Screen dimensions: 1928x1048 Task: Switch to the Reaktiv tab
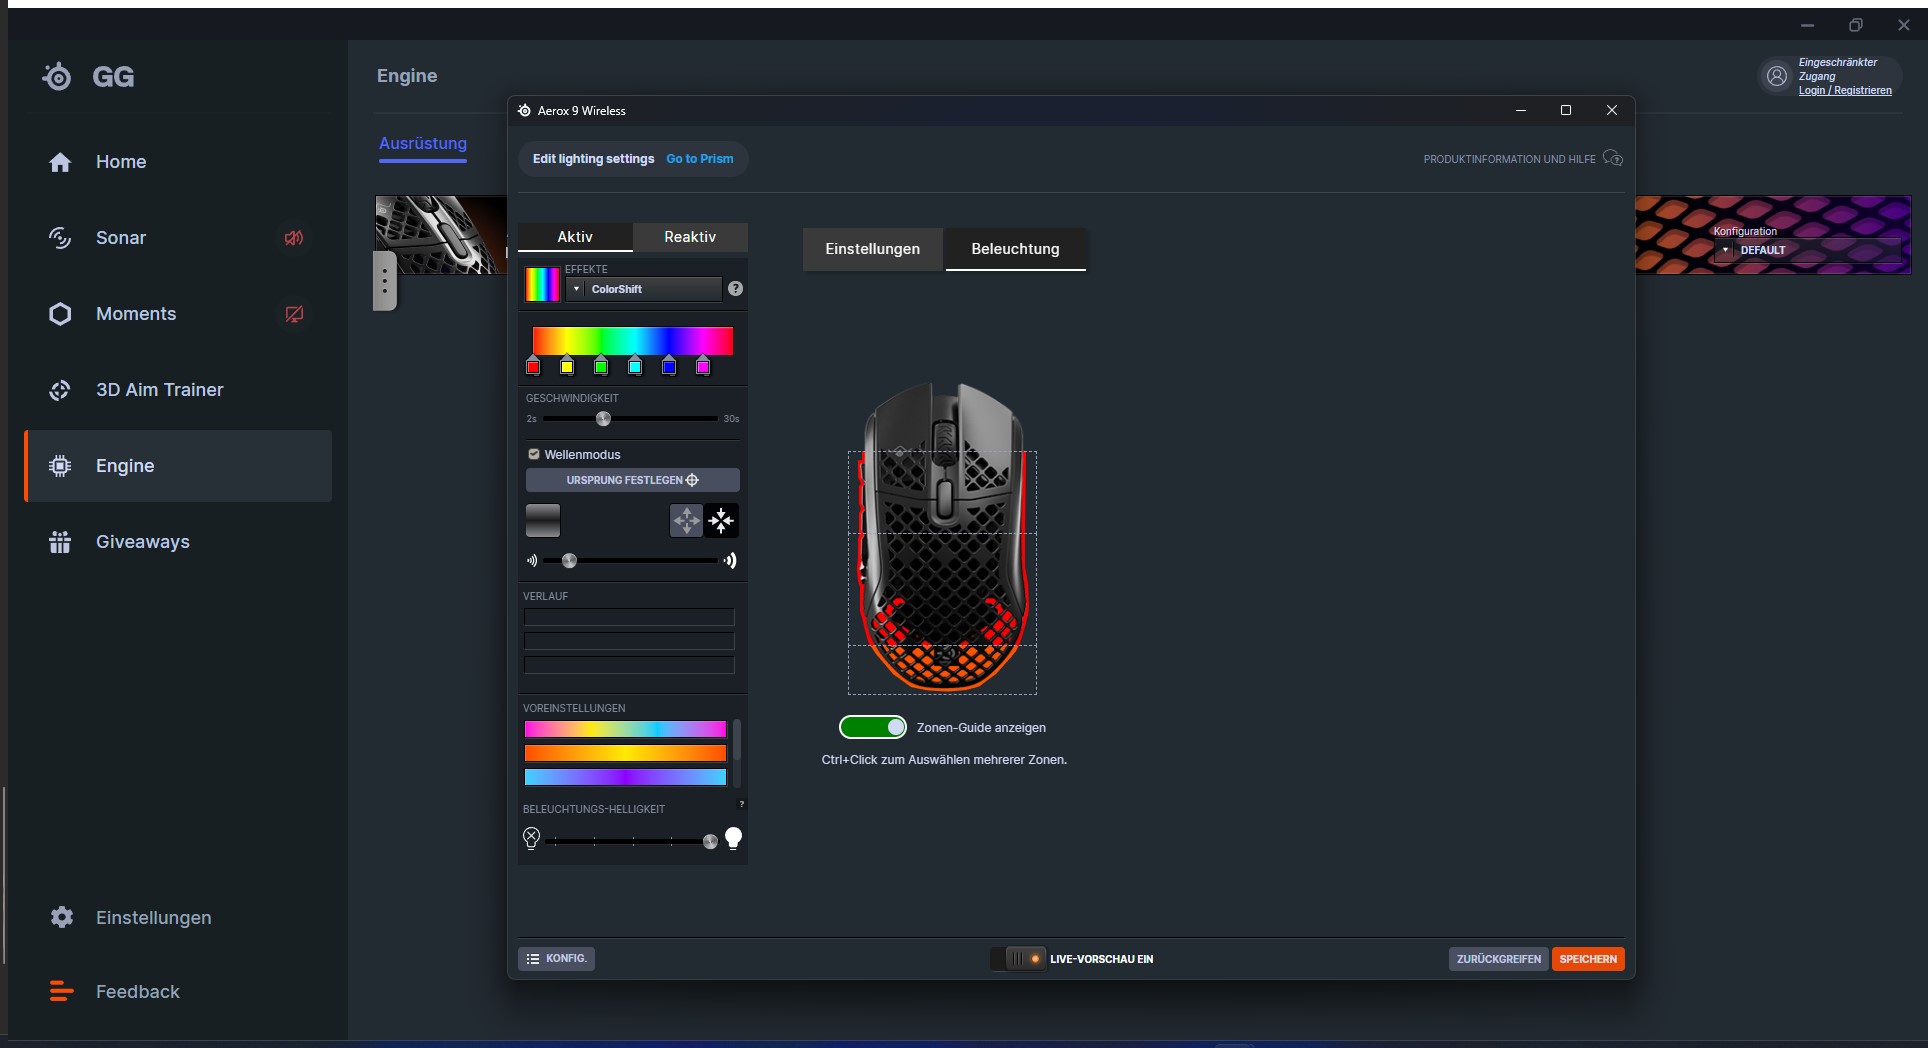pyautogui.click(x=690, y=237)
